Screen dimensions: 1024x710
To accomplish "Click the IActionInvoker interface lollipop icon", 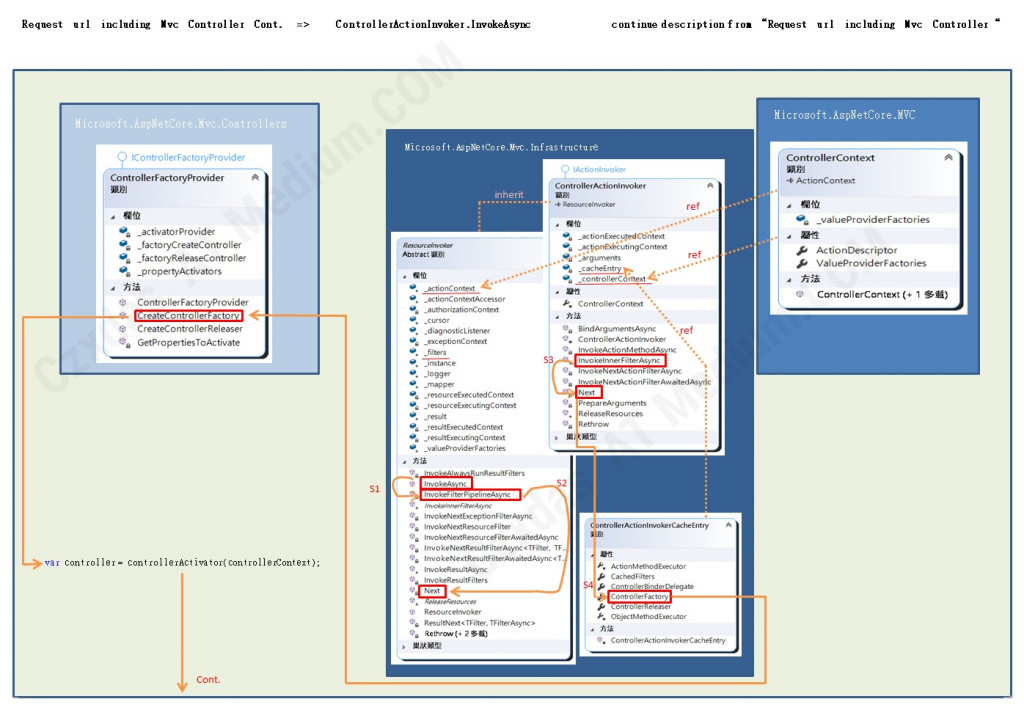I will click(565, 170).
